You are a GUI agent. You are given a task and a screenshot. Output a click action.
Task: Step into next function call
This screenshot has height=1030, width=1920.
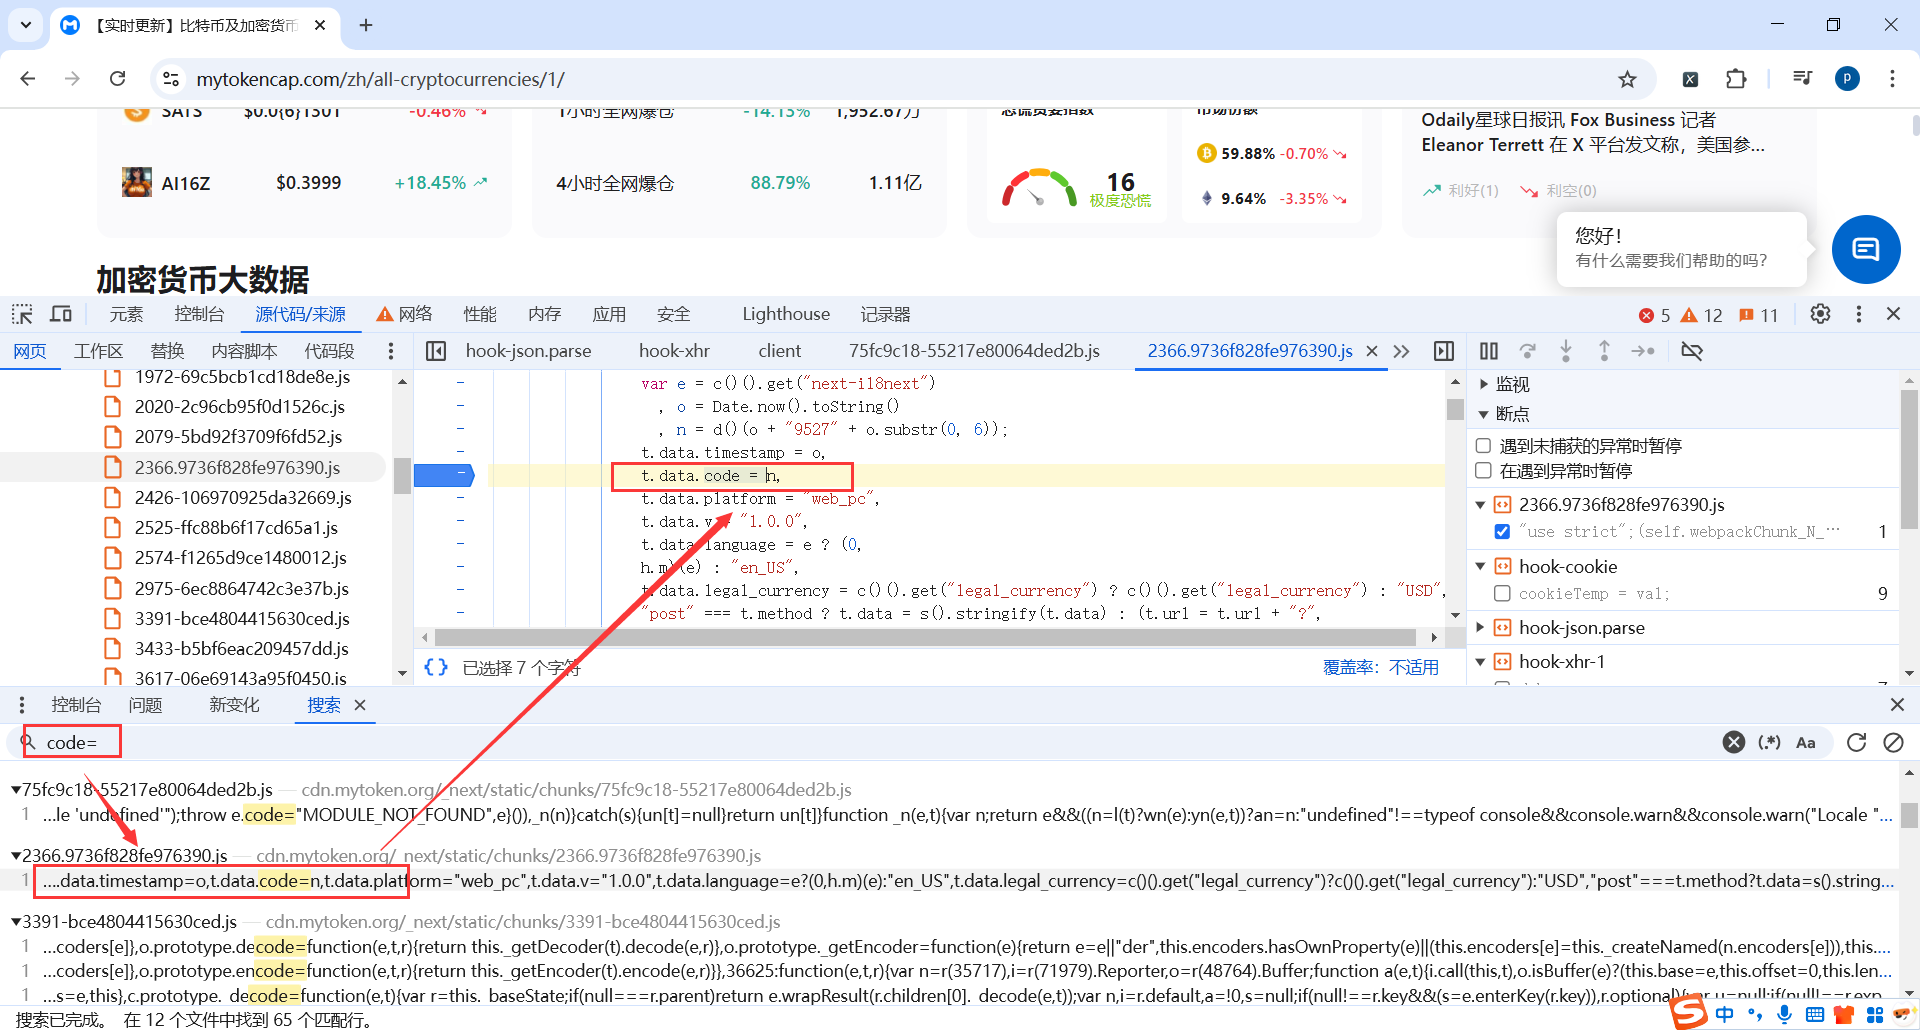[x=1566, y=351]
